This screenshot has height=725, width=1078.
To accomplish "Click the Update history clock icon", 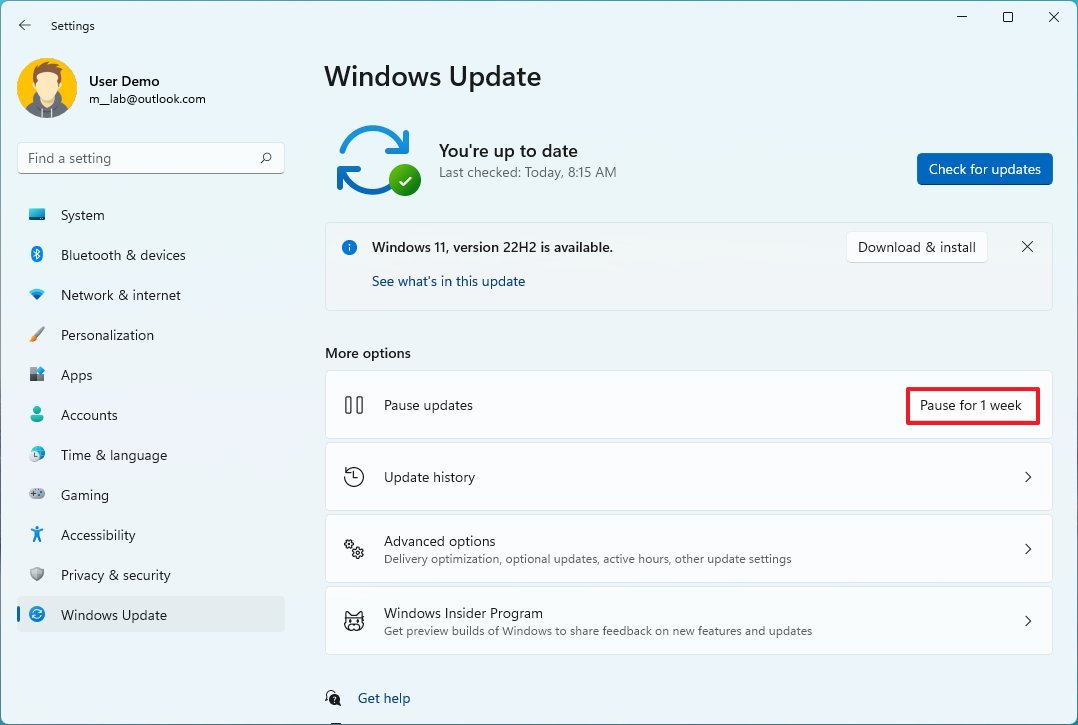I will (354, 477).
